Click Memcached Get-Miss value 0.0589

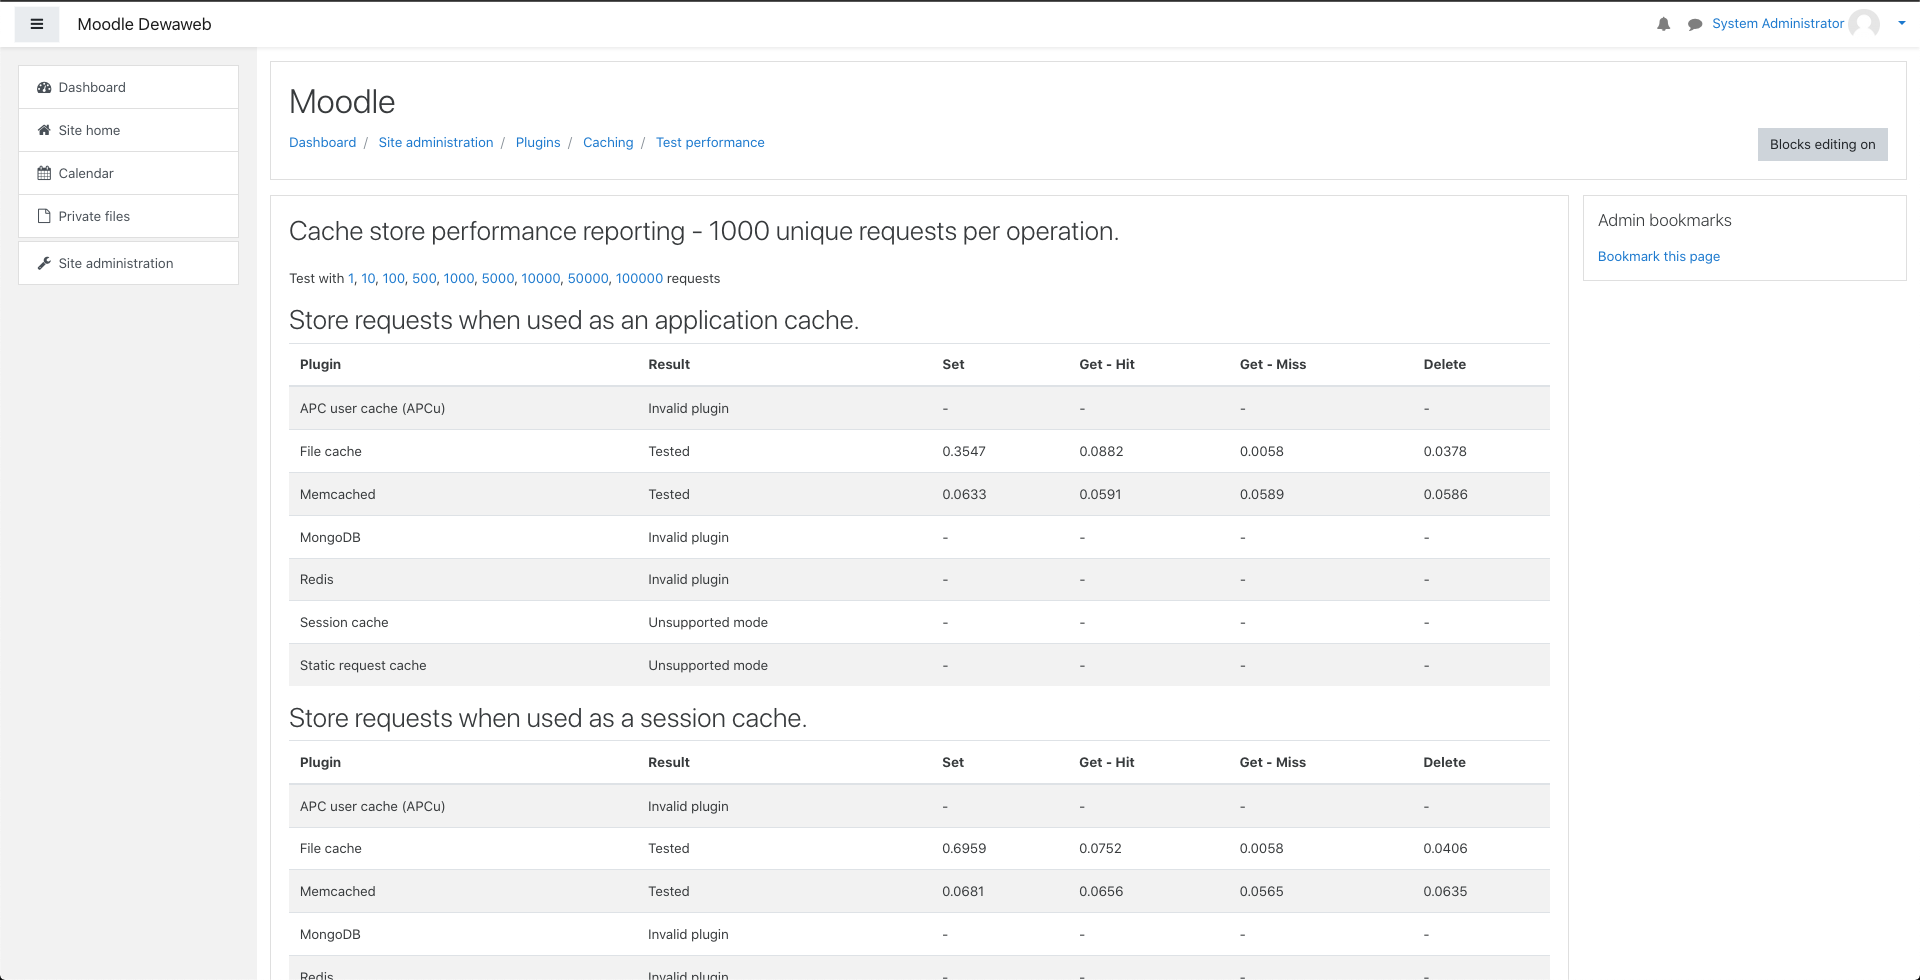(1262, 494)
